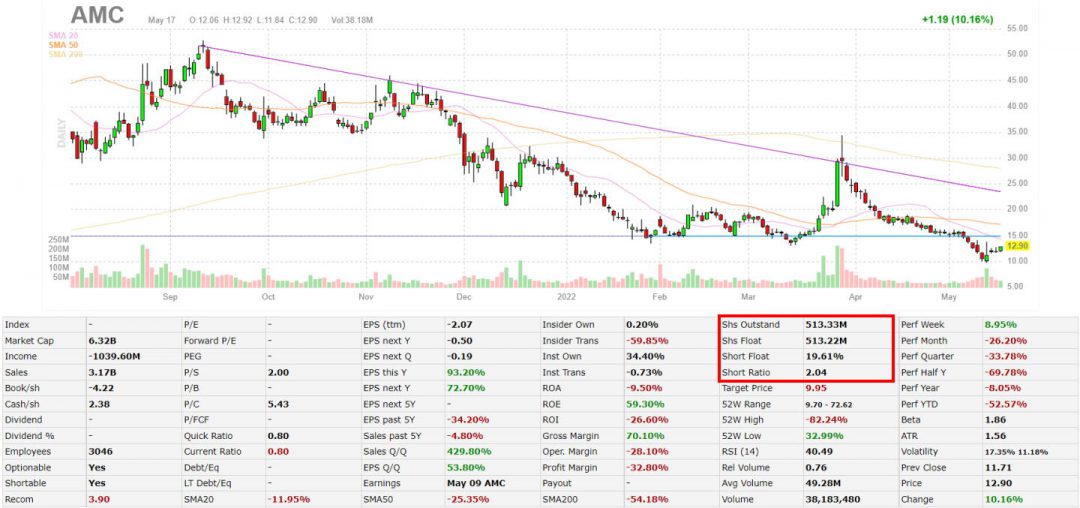Click the Profit Margin value -32.80%

pos(646,467)
